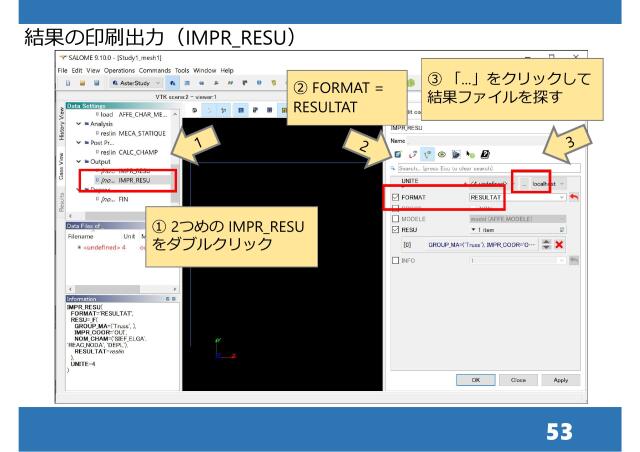The width and height of the screenshot is (640, 452).
Task: Open the Operations menu
Action: 120,72
